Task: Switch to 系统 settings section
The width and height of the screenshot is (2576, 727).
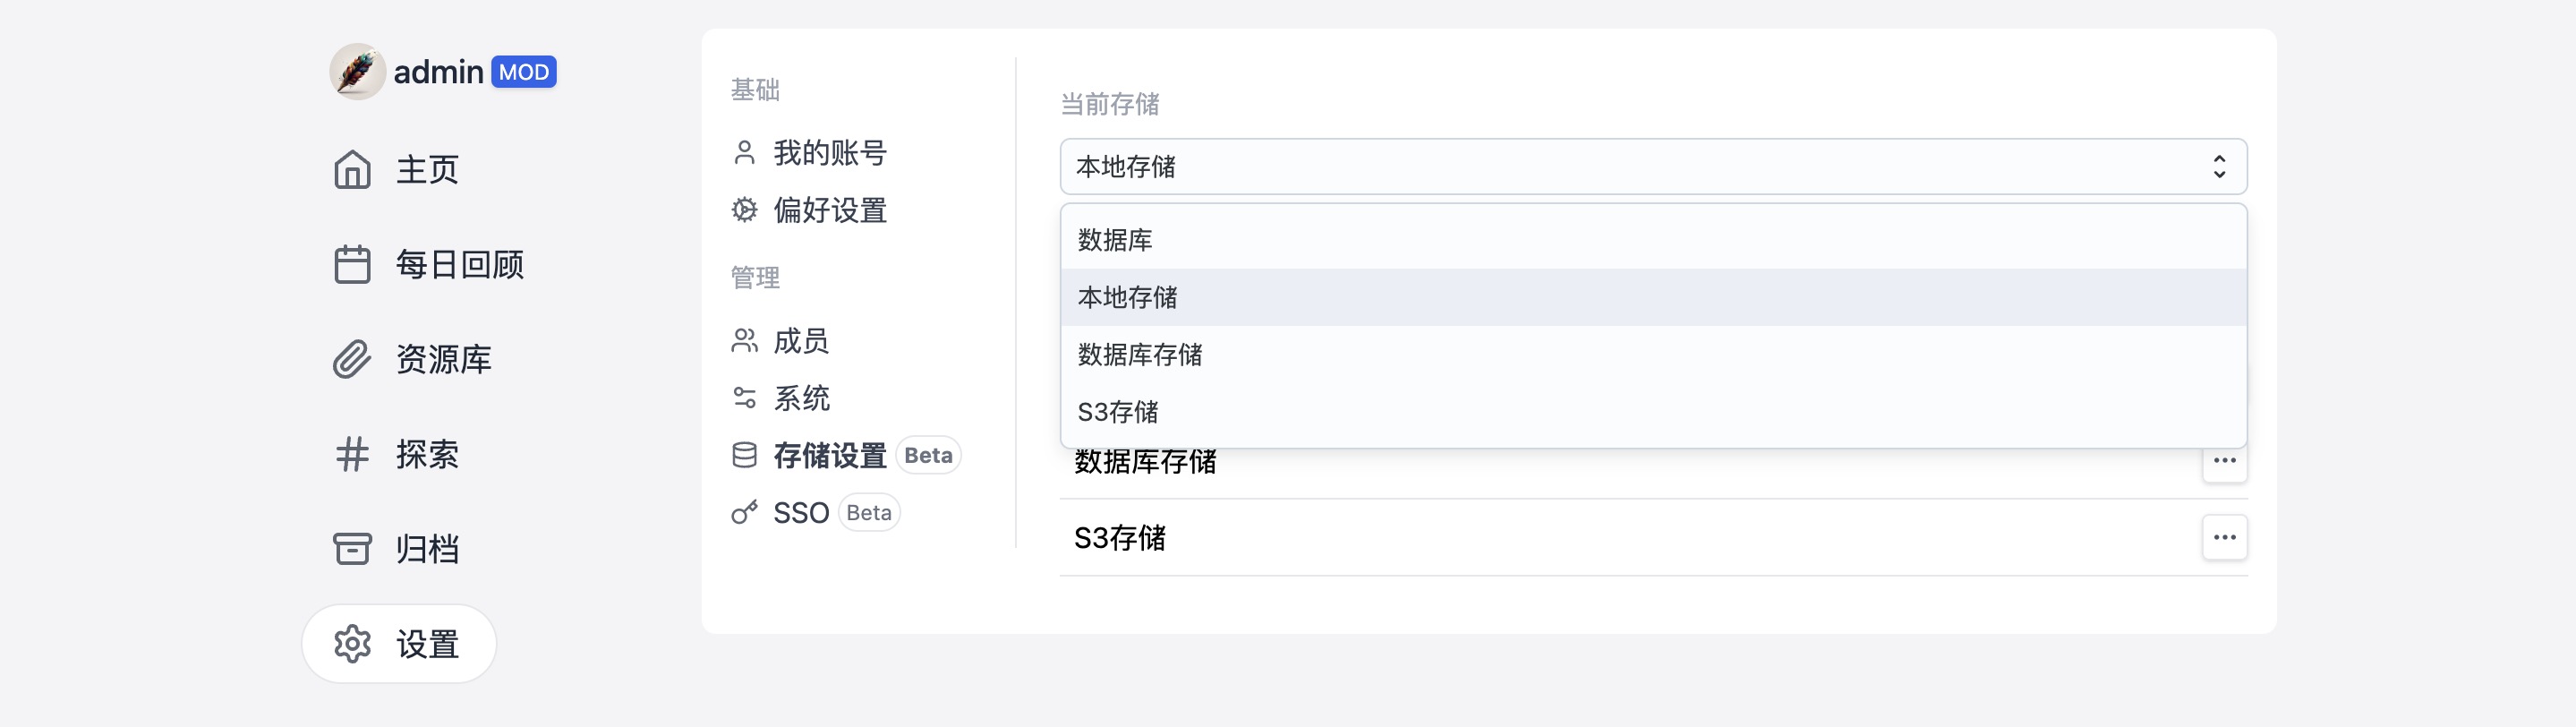Action: 800,398
